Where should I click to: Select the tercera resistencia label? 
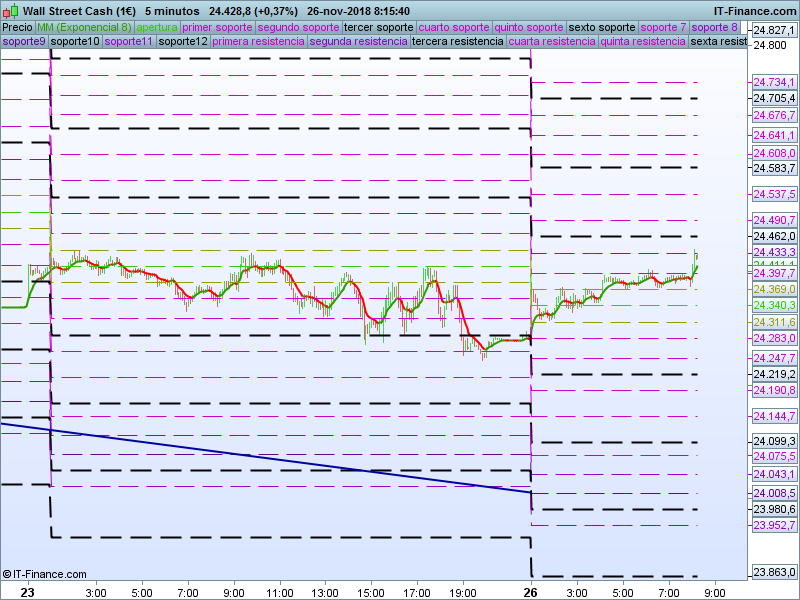click(x=458, y=41)
